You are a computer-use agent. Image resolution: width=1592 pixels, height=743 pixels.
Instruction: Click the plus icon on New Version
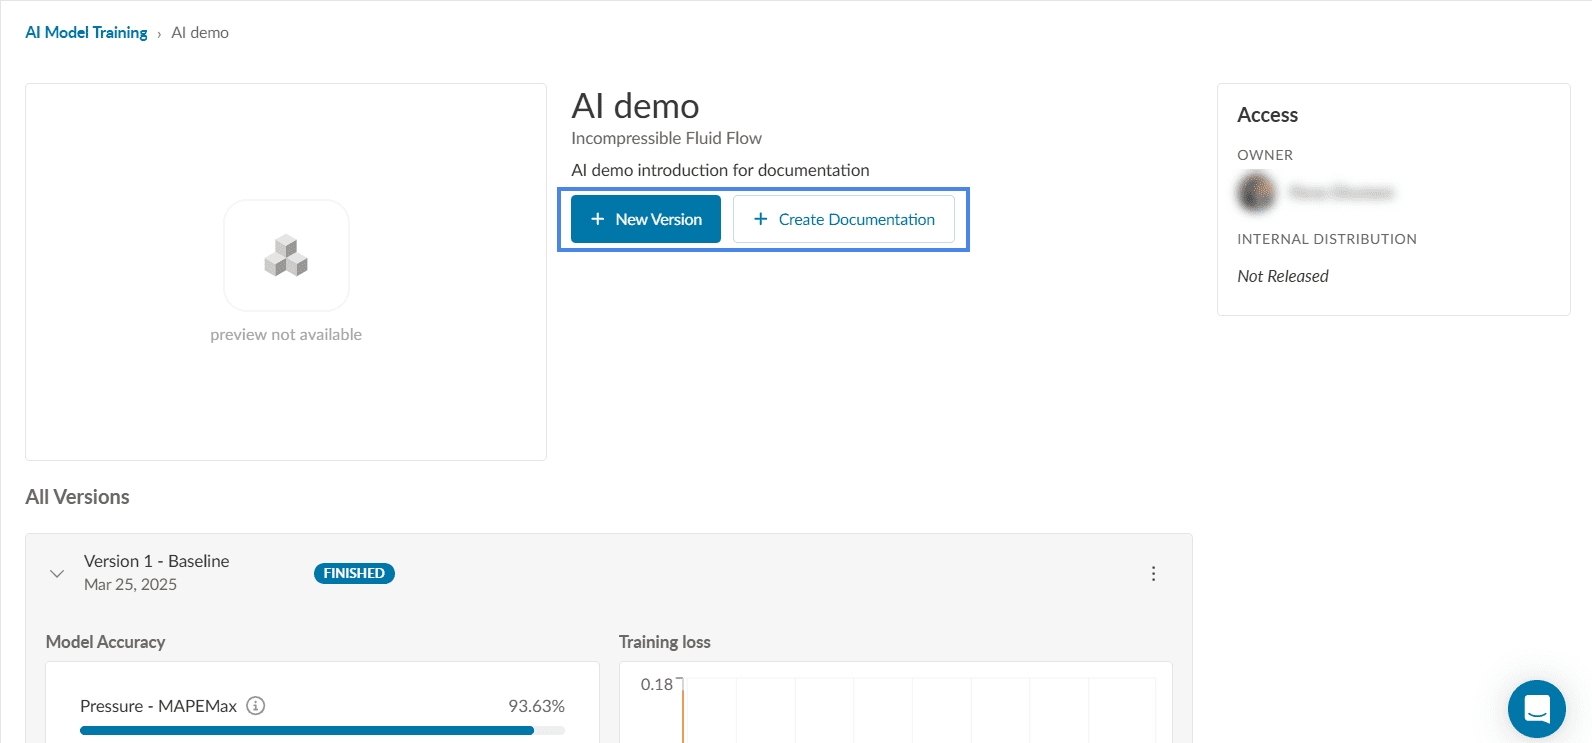click(x=597, y=219)
